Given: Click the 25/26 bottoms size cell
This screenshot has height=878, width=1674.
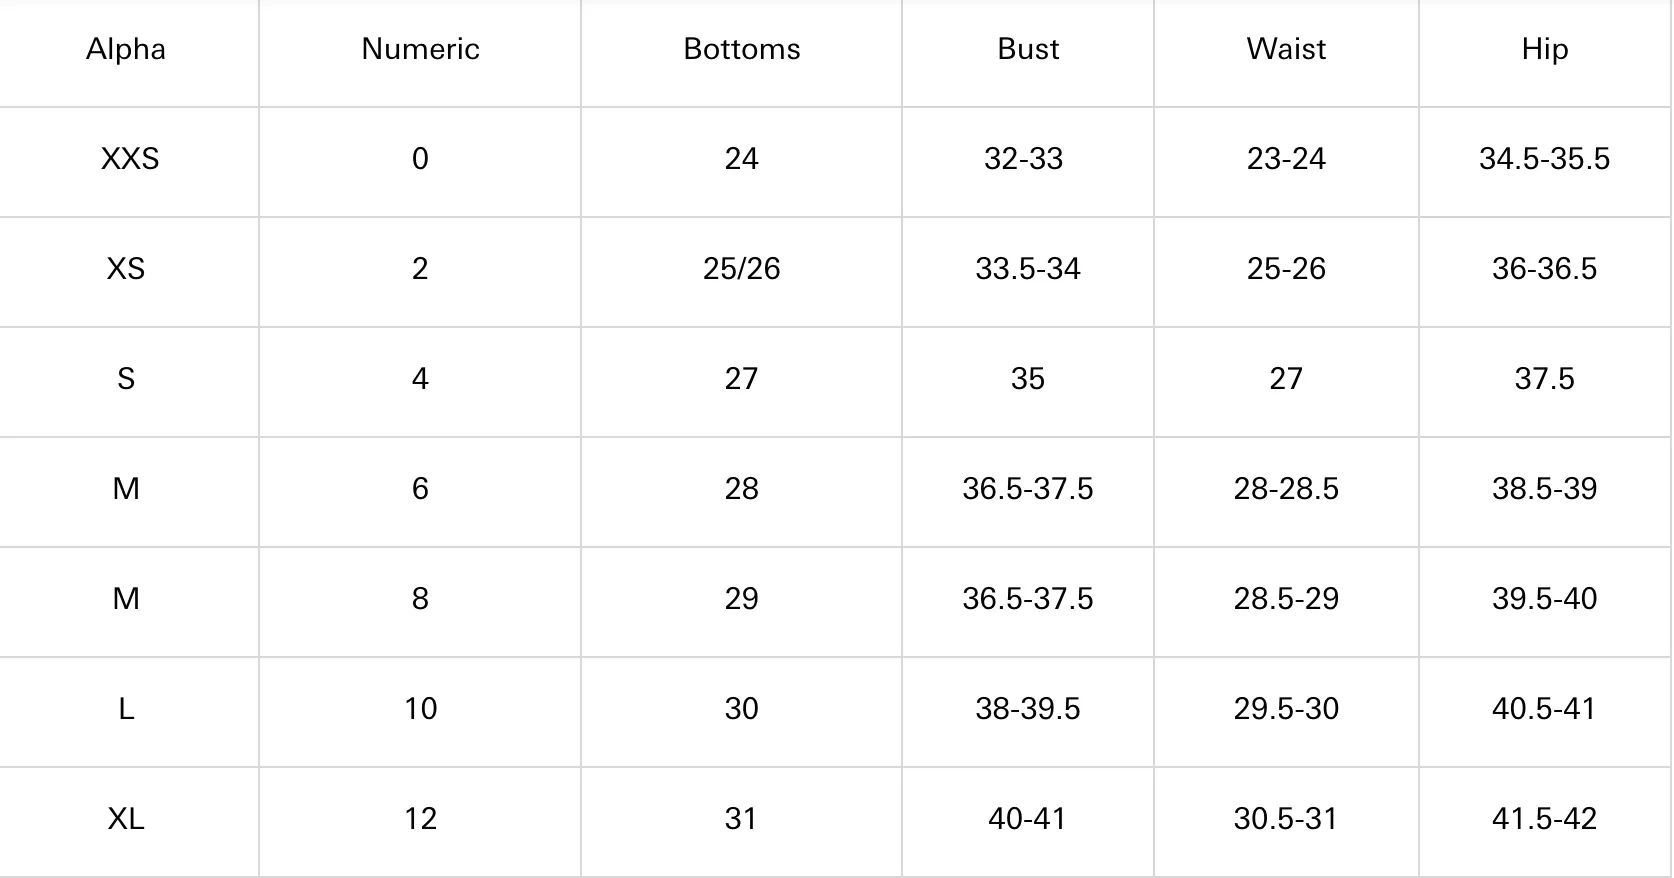Looking at the screenshot, I should (742, 269).
